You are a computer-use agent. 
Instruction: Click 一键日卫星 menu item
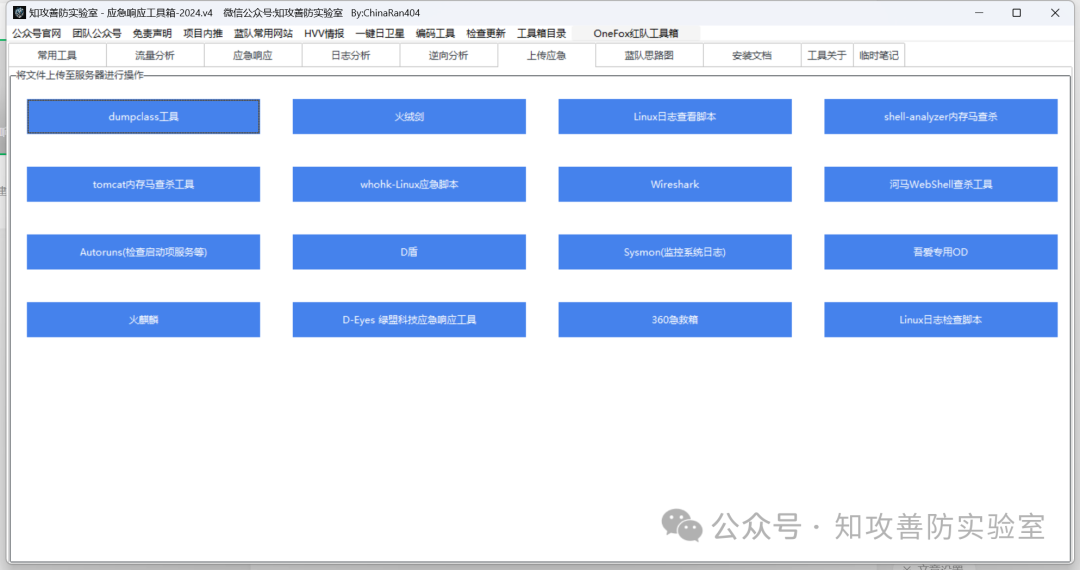click(x=380, y=33)
